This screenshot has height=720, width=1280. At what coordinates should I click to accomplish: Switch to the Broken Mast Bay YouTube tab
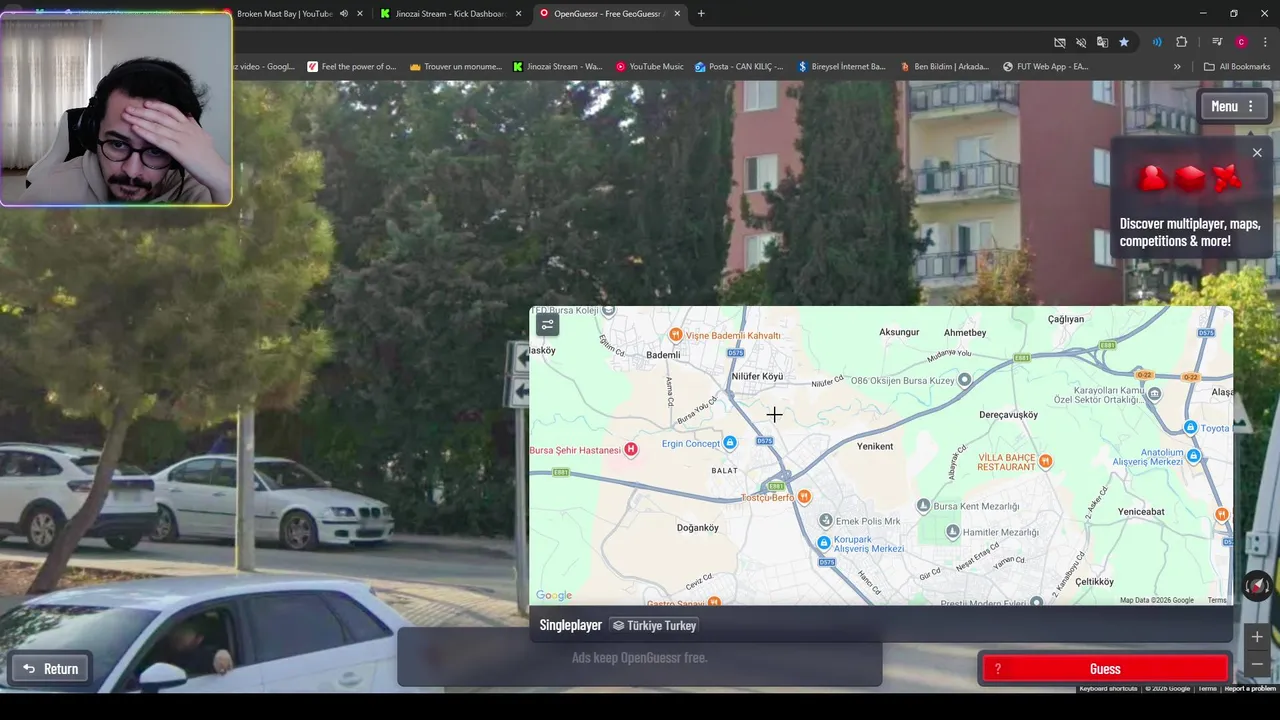pos(284,14)
